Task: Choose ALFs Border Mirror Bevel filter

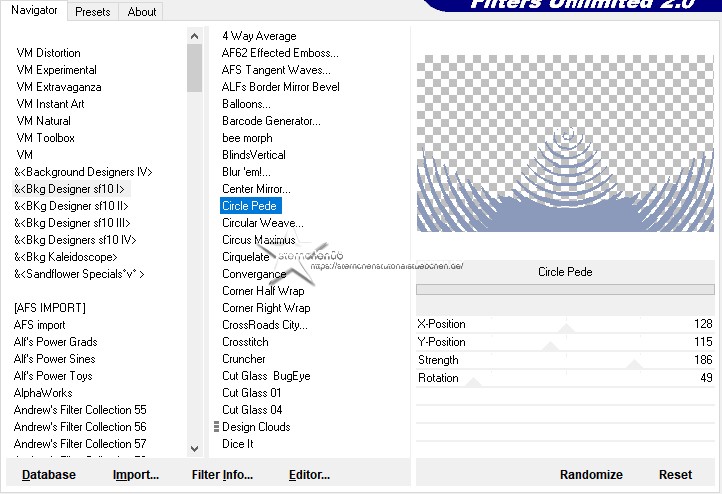Action: click(280, 87)
